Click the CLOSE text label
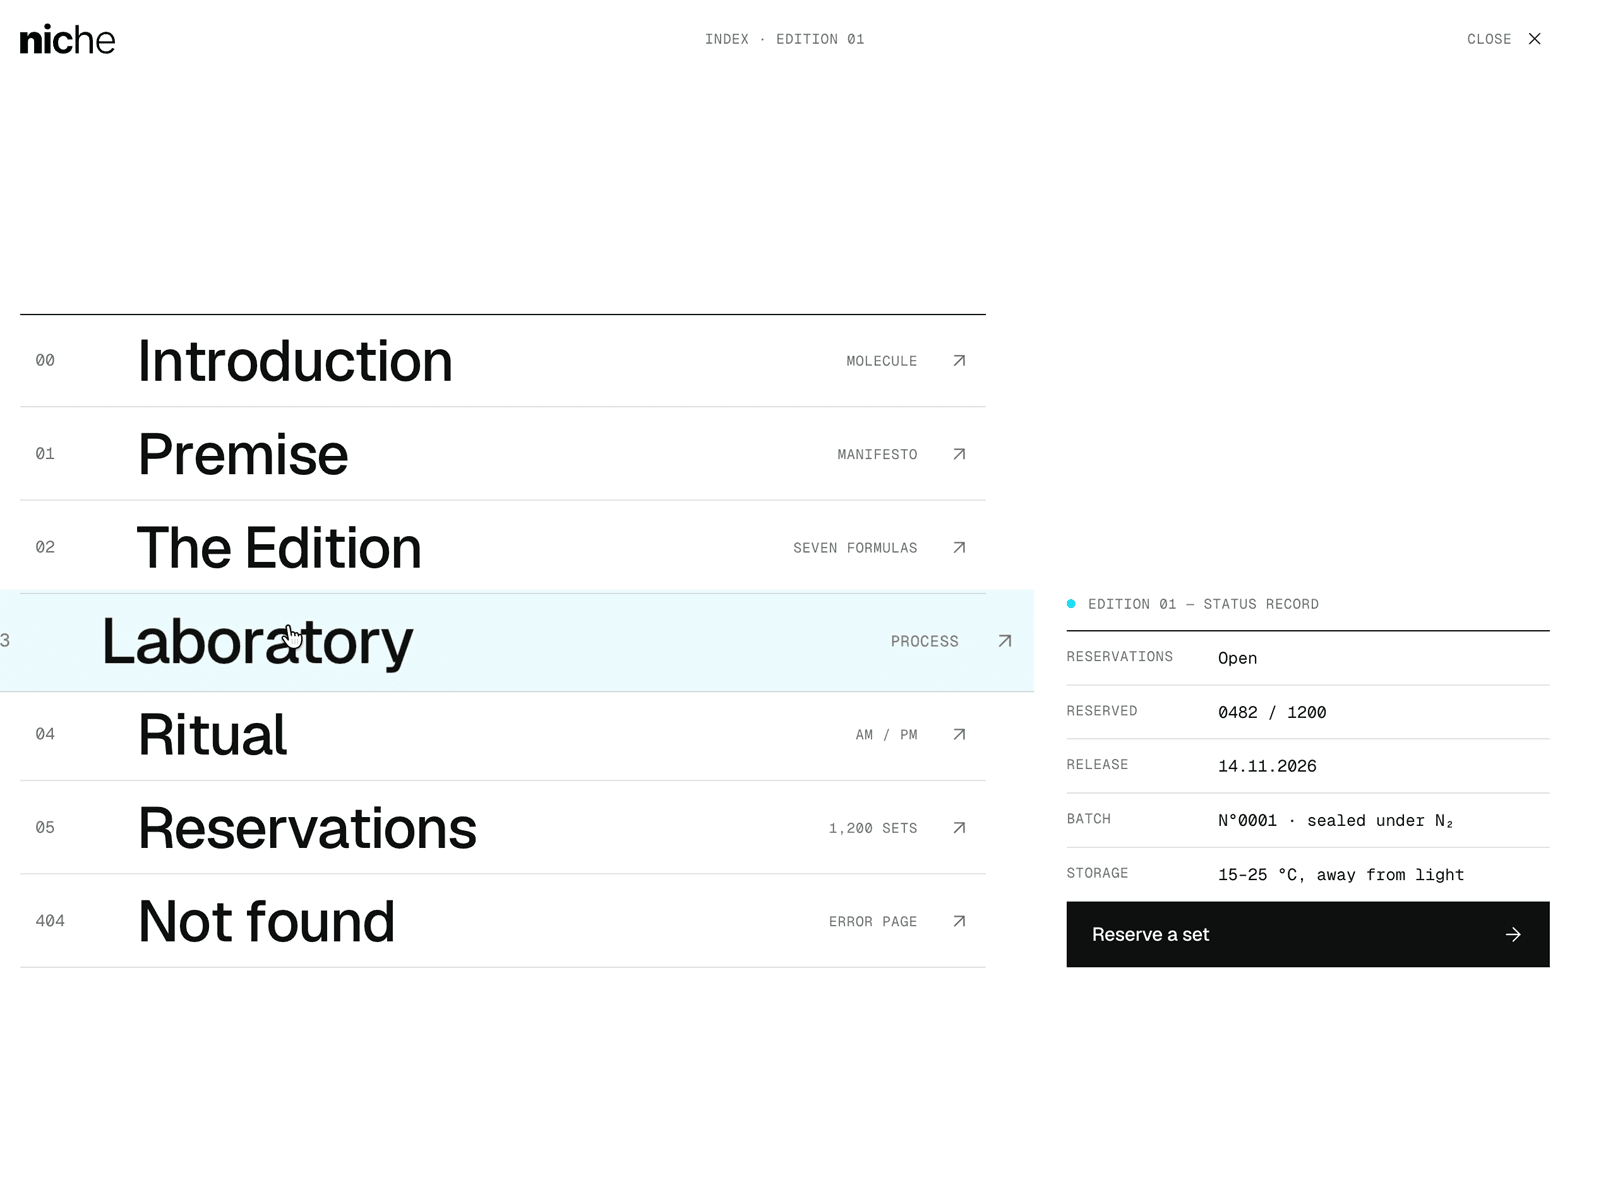 (x=1489, y=39)
